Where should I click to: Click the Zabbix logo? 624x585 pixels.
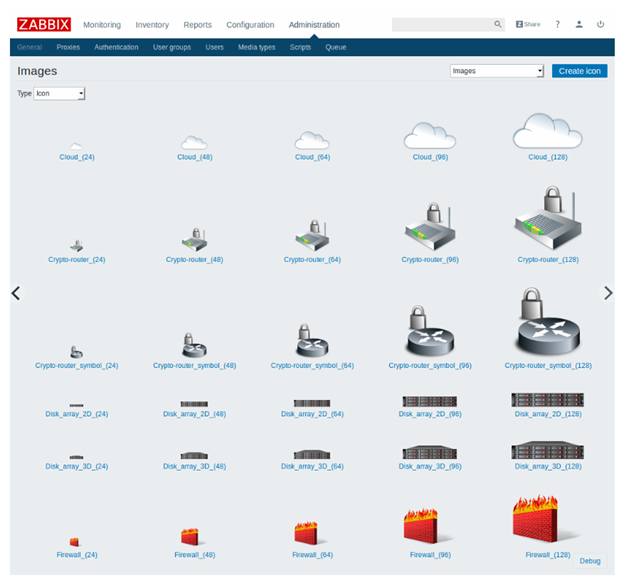tap(44, 24)
